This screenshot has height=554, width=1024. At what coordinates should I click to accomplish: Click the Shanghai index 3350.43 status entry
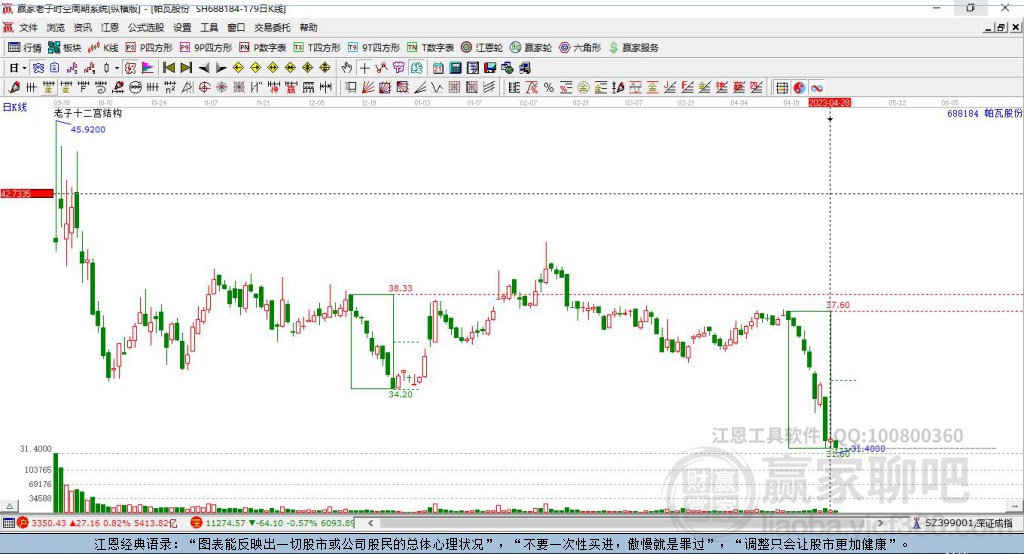97,523
